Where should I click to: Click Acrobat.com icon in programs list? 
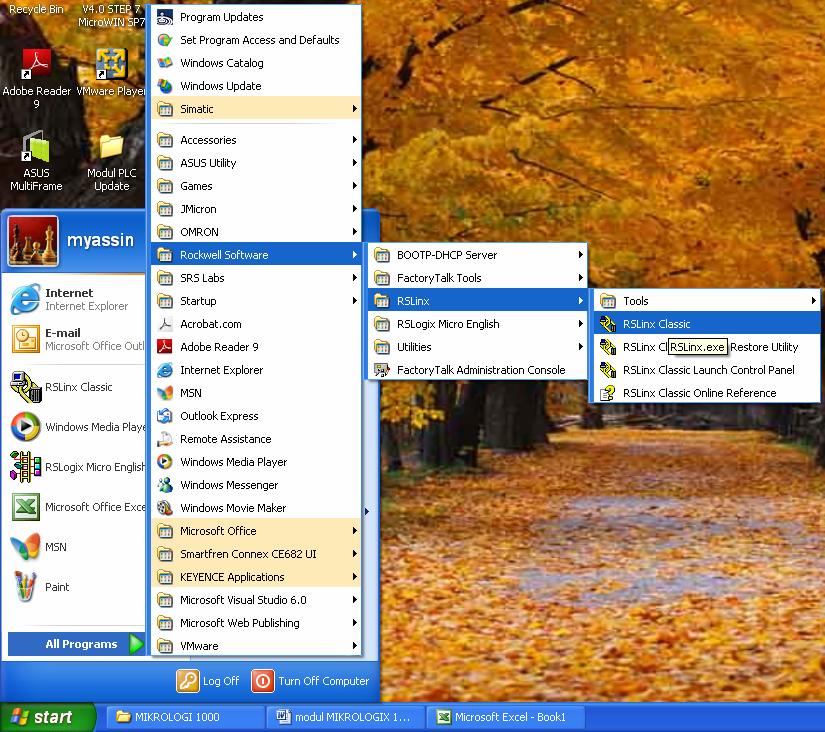point(165,324)
